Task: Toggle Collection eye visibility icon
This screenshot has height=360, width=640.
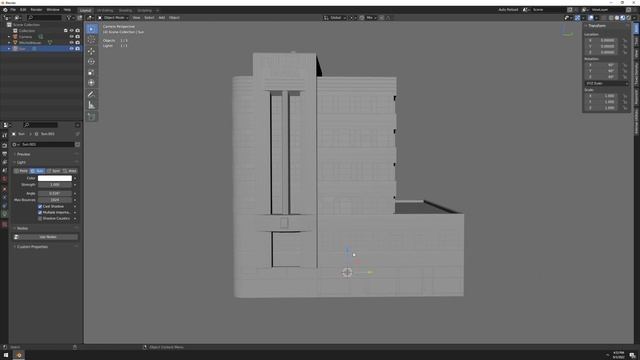Action: [71, 31]
